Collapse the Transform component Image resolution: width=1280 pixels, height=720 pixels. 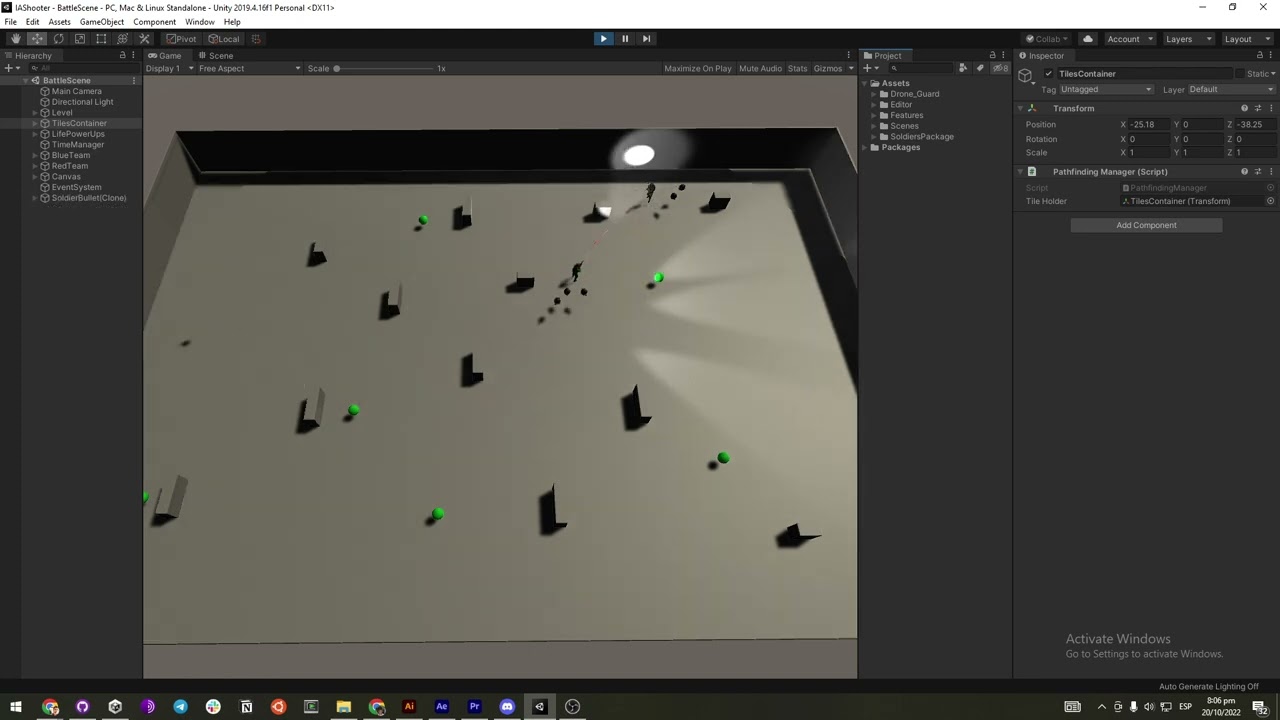[1020, 108]
